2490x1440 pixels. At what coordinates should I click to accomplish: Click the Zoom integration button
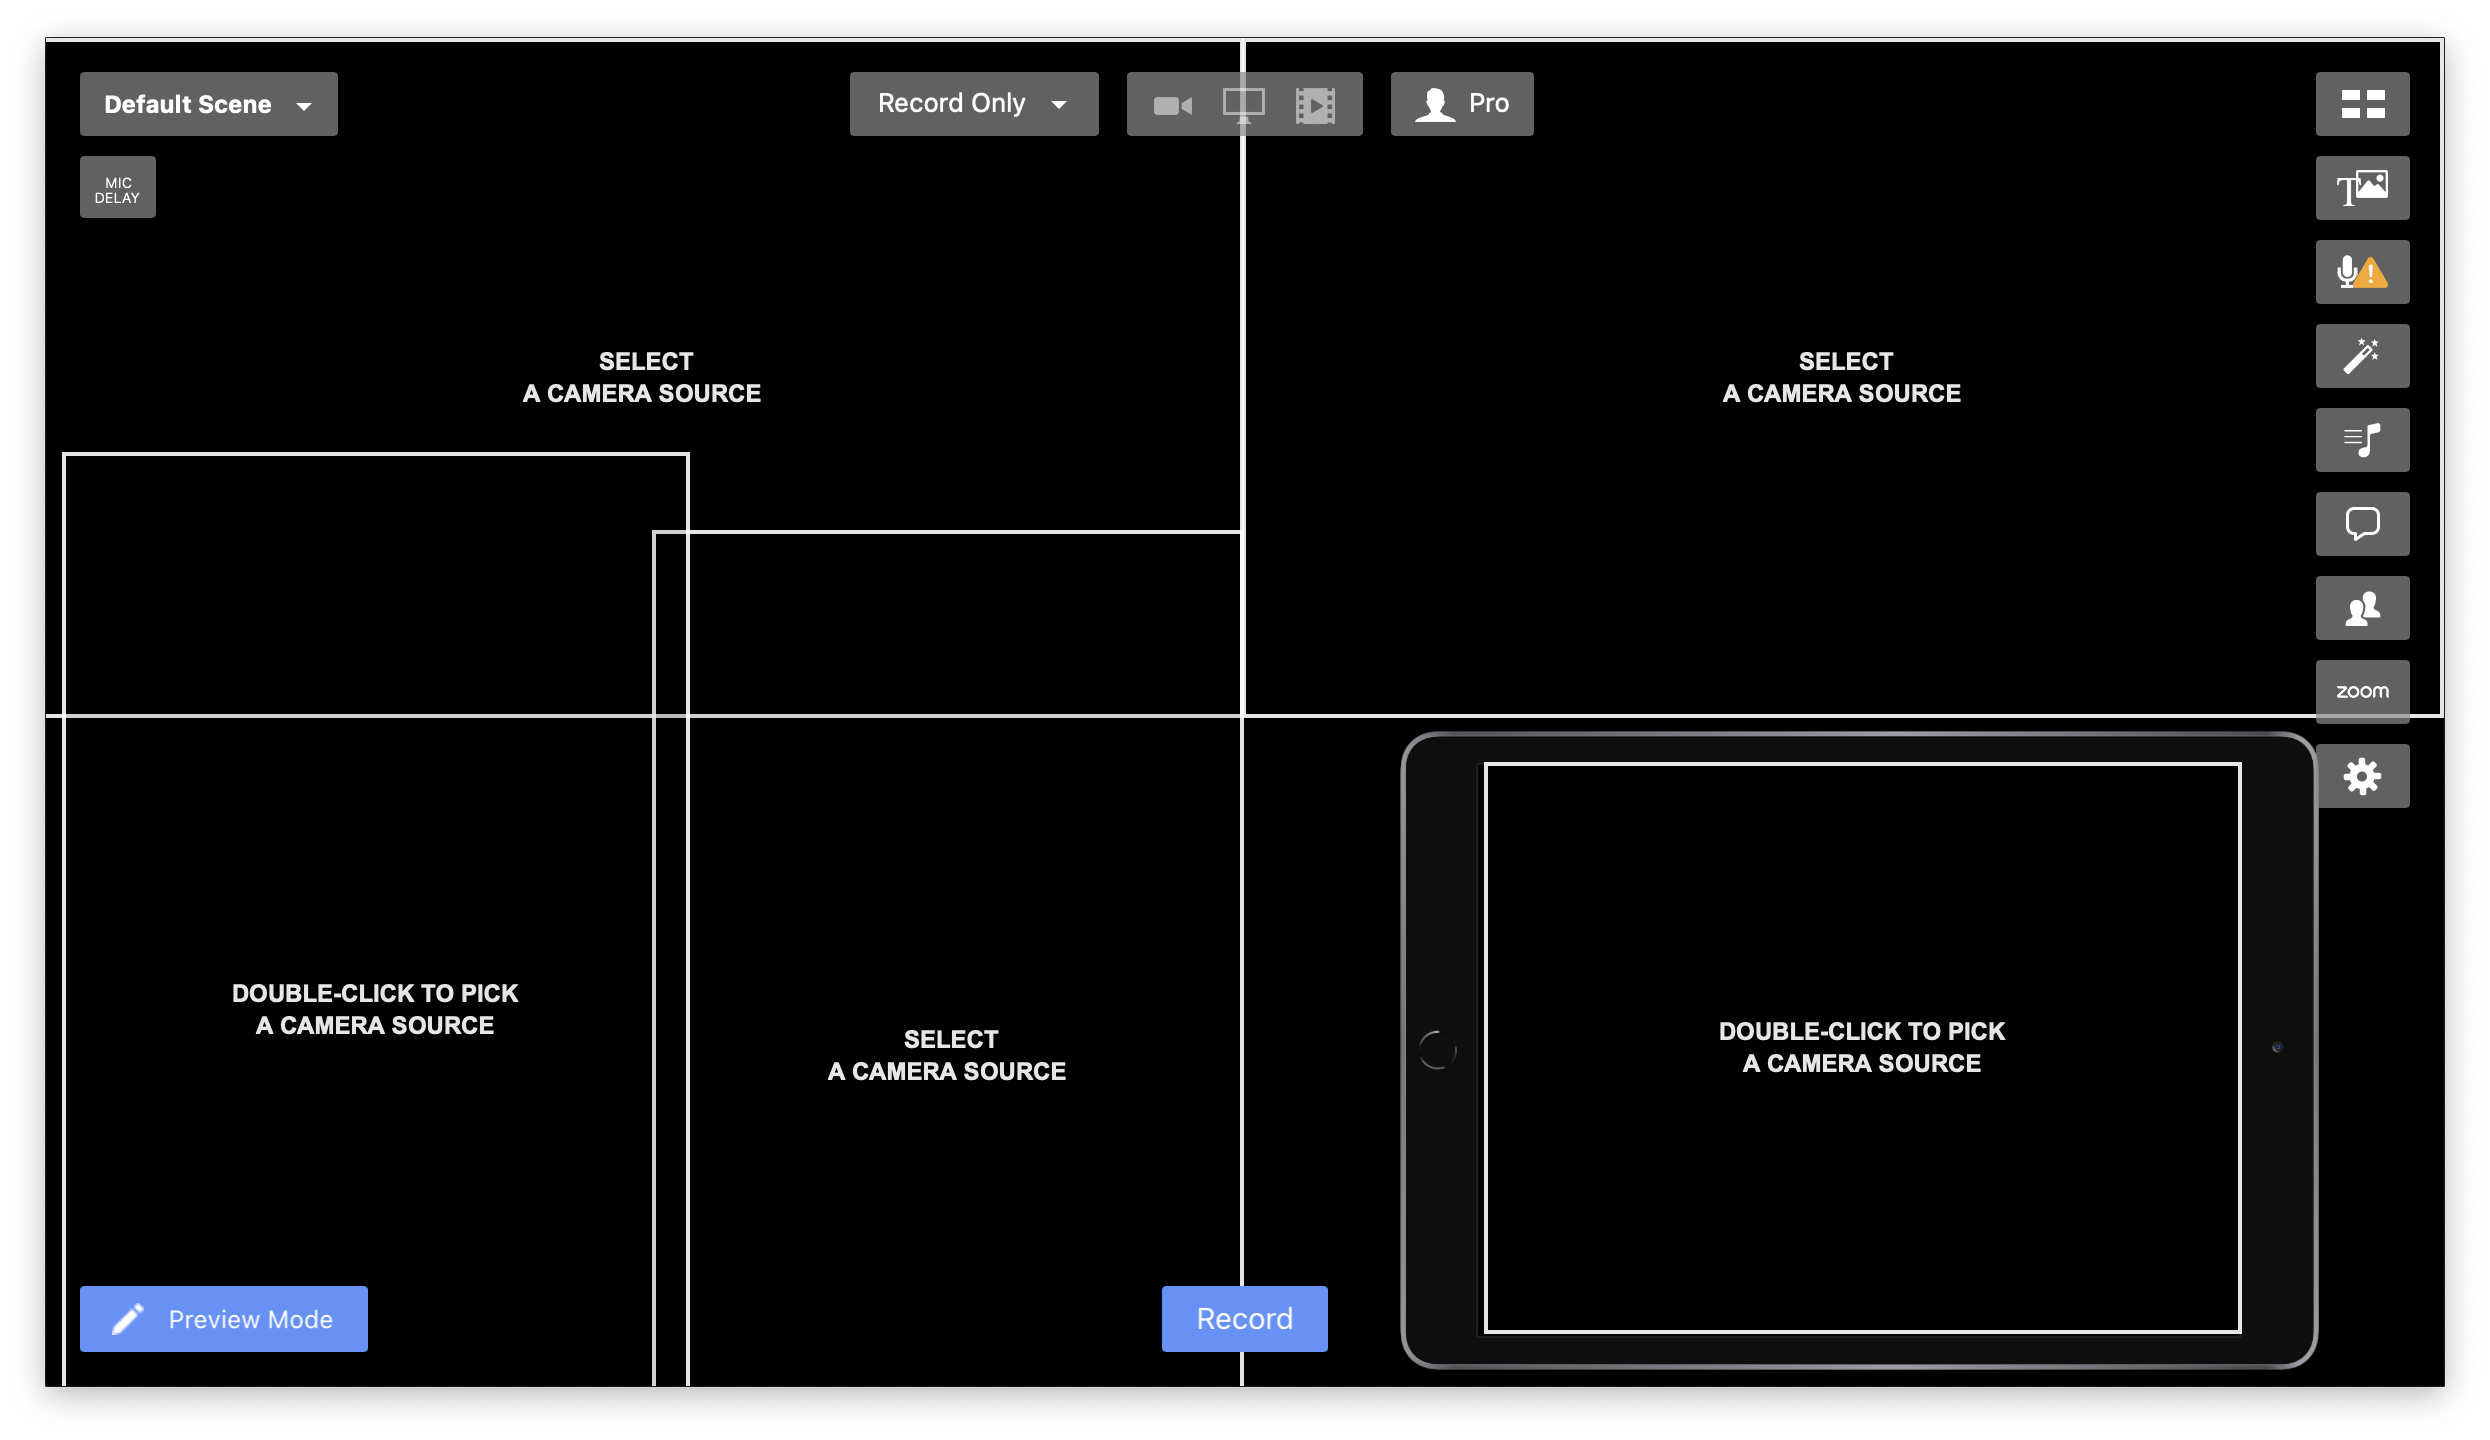(x=2362, y=691)
